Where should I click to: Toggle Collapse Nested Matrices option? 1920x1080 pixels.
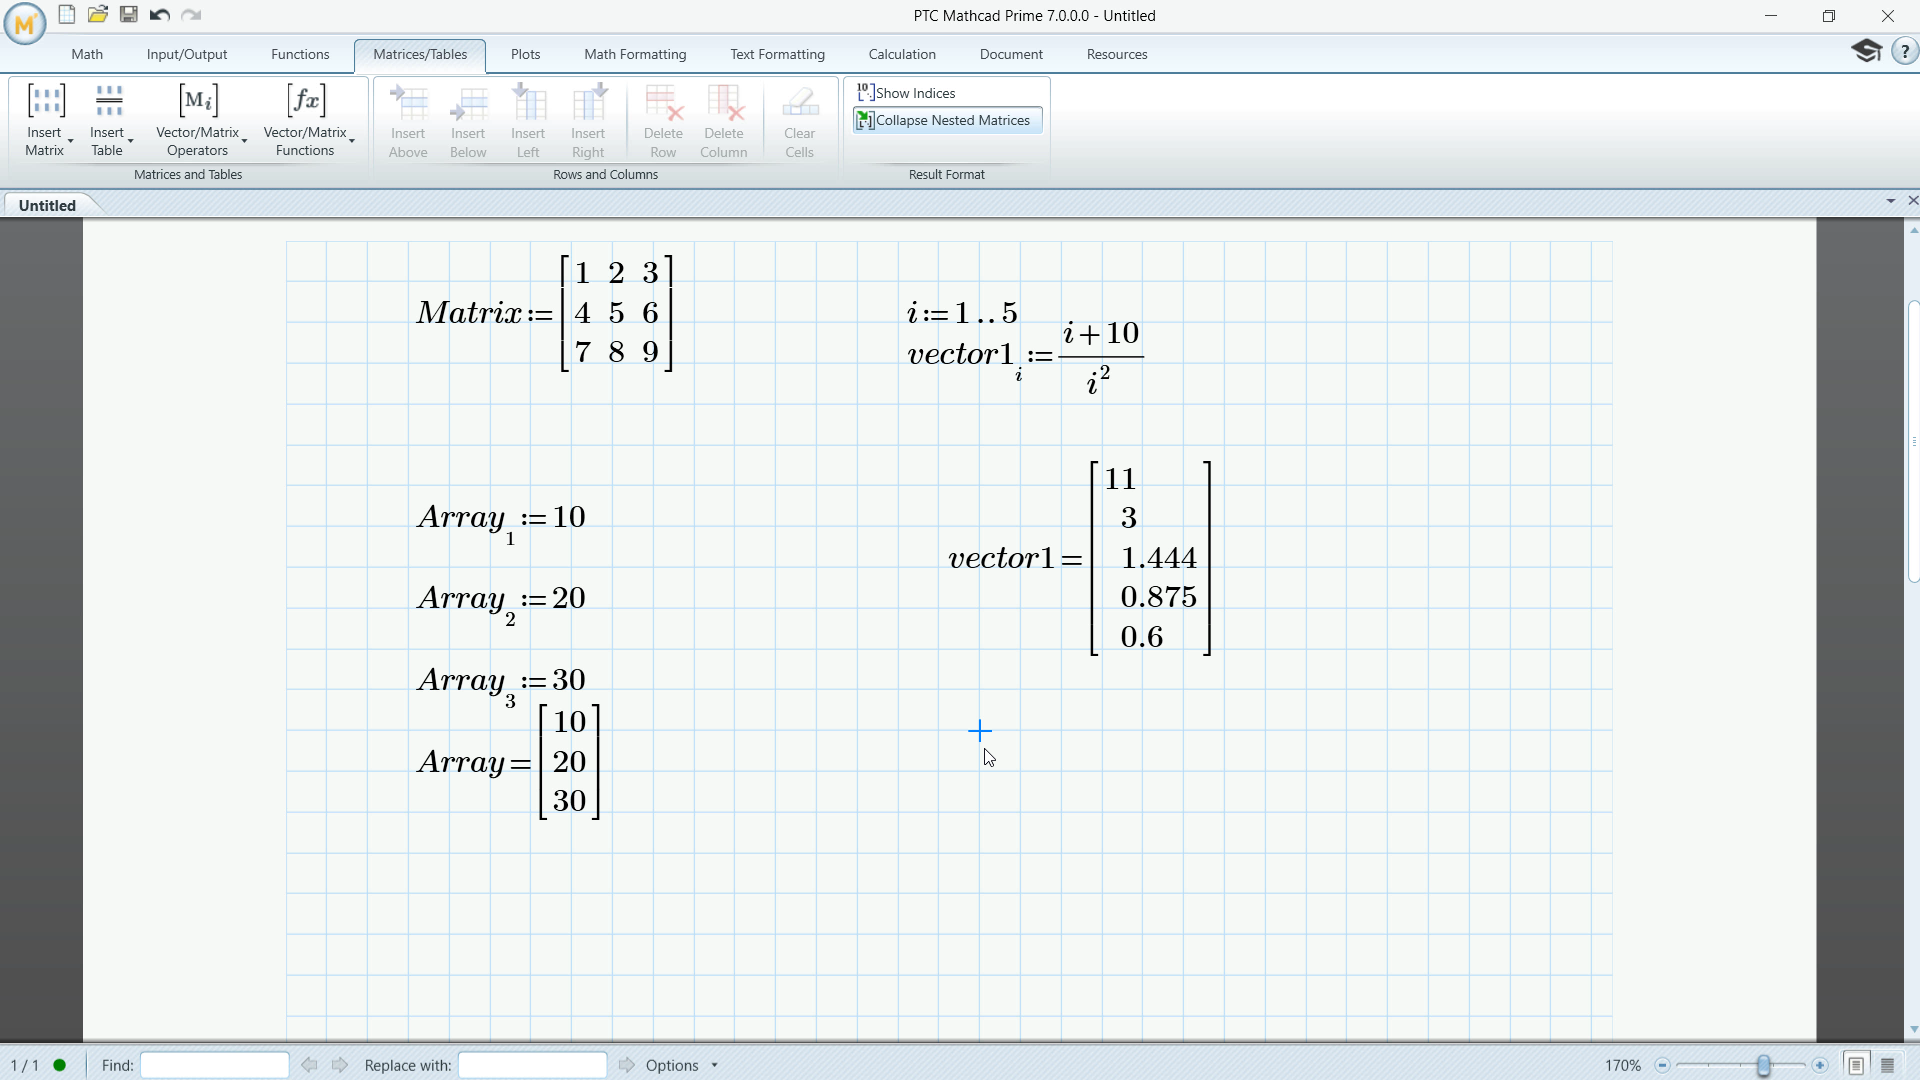(945, 120)
